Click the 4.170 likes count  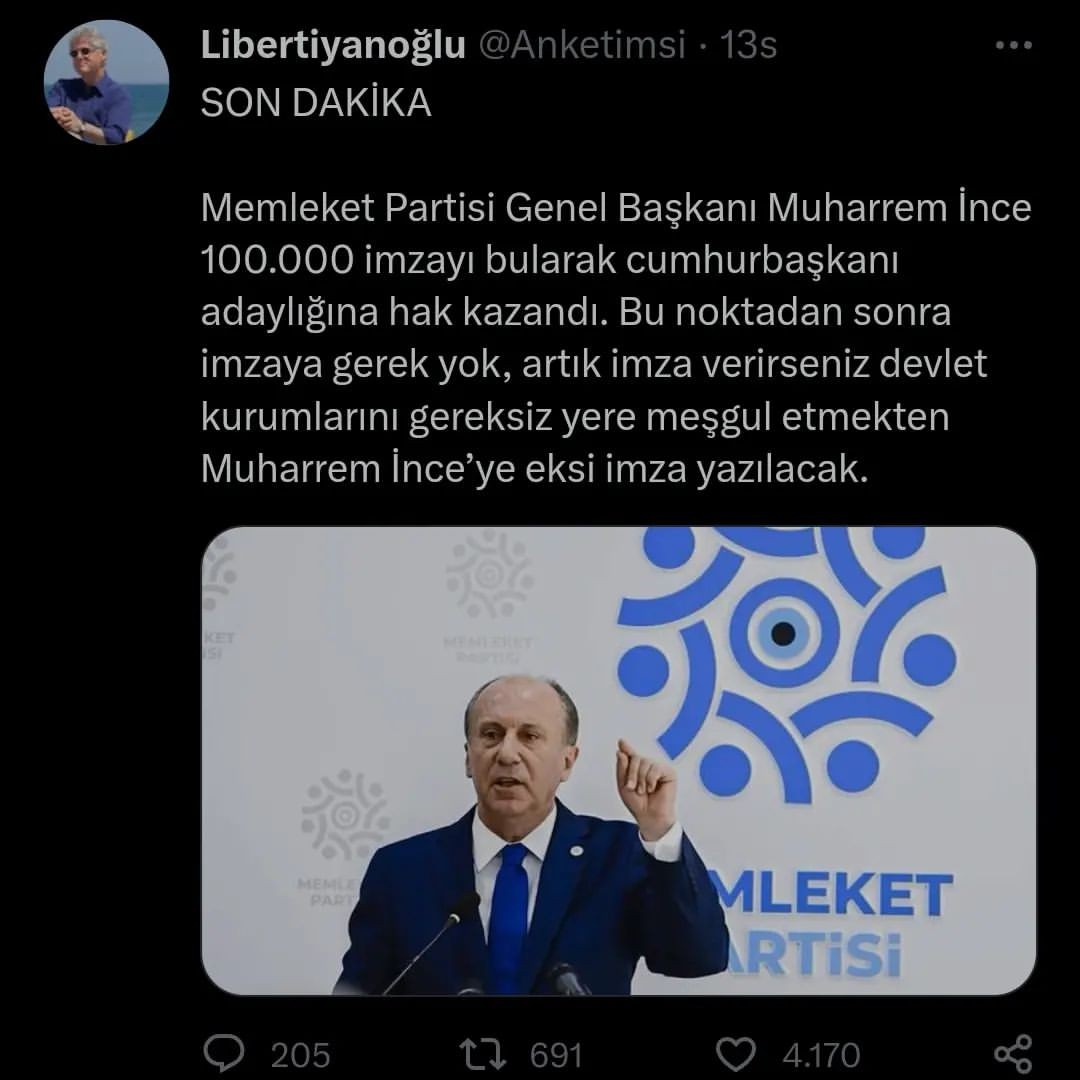[821, 1055]
